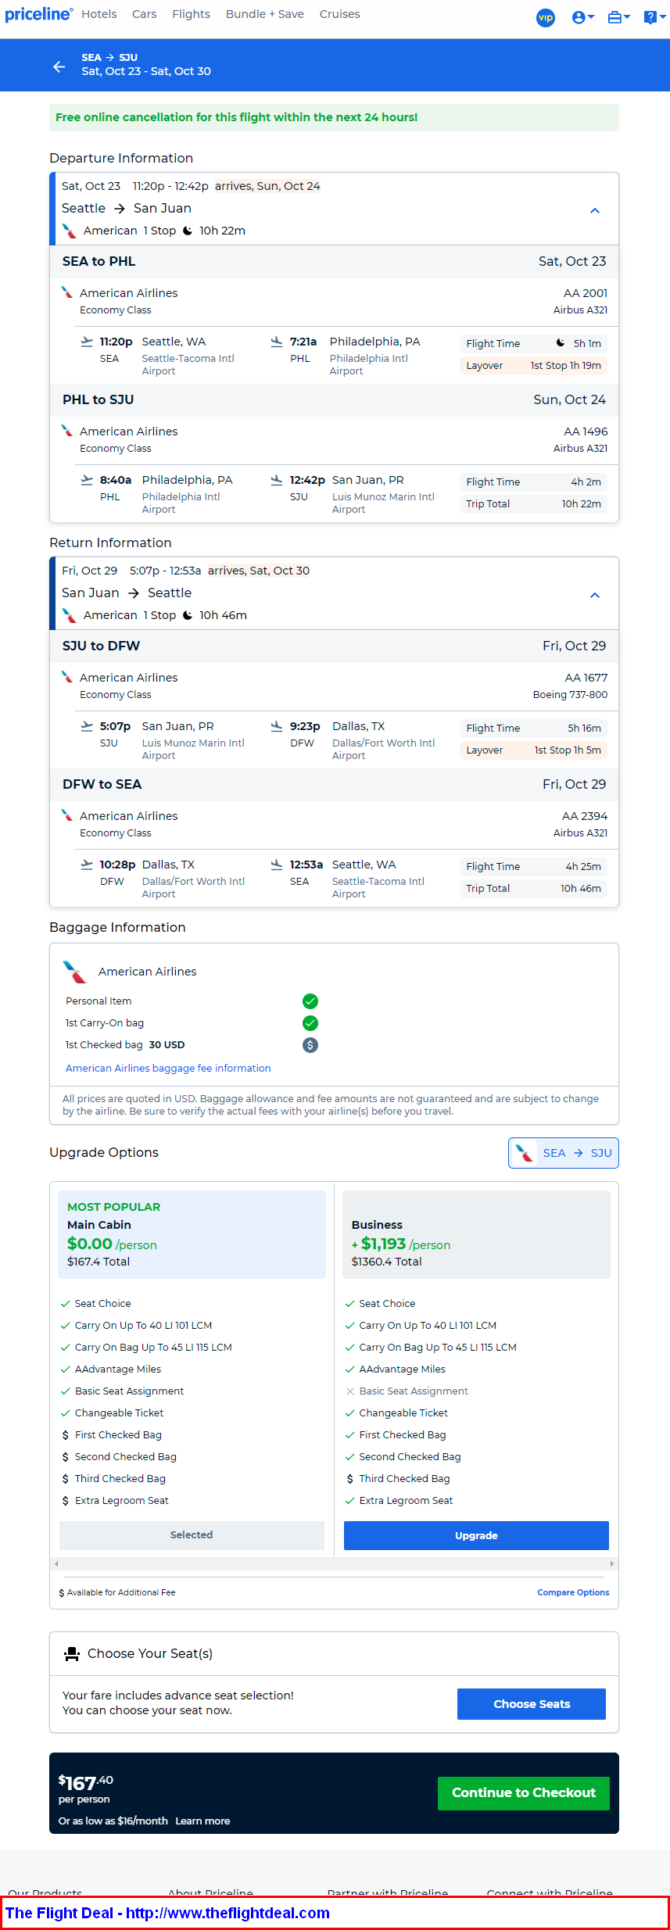Open the VIP badge icon
The height and width of the screenshot is (1930, 670).
tap(546, 17)
